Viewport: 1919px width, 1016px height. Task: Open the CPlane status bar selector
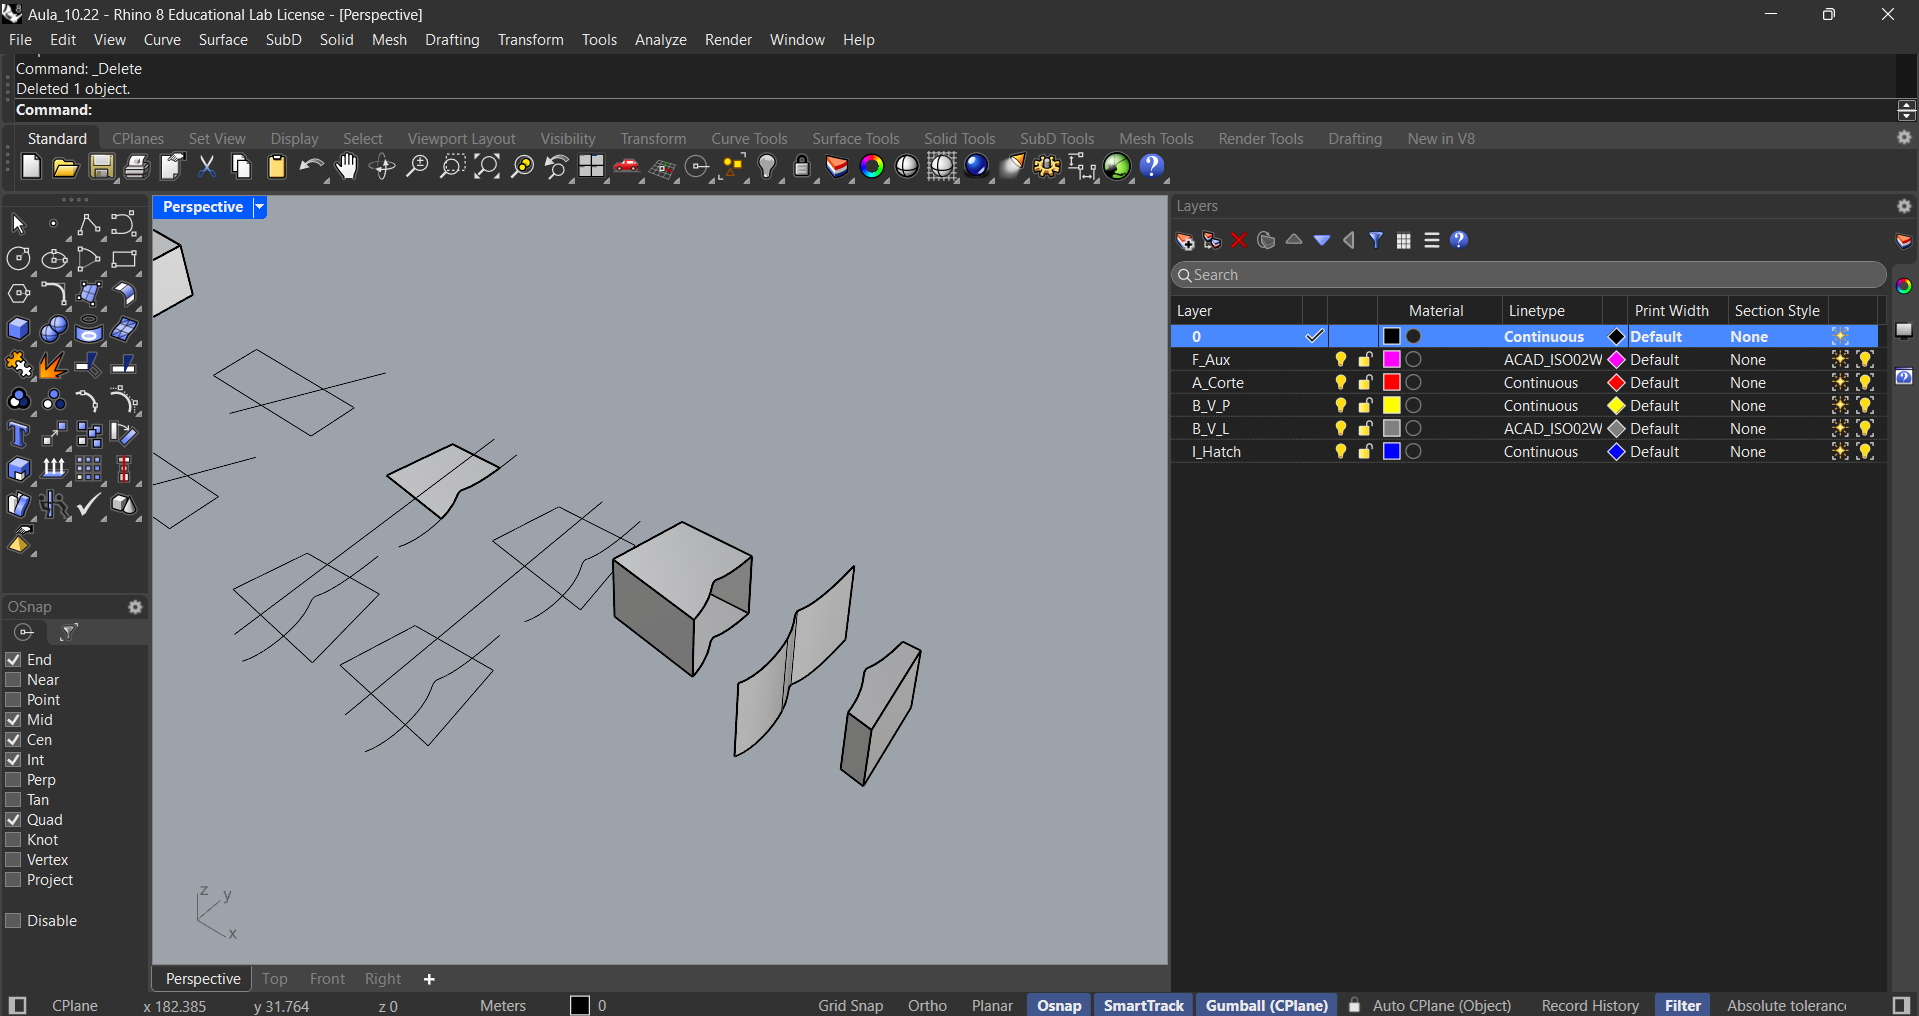(x=75, y=1006)
